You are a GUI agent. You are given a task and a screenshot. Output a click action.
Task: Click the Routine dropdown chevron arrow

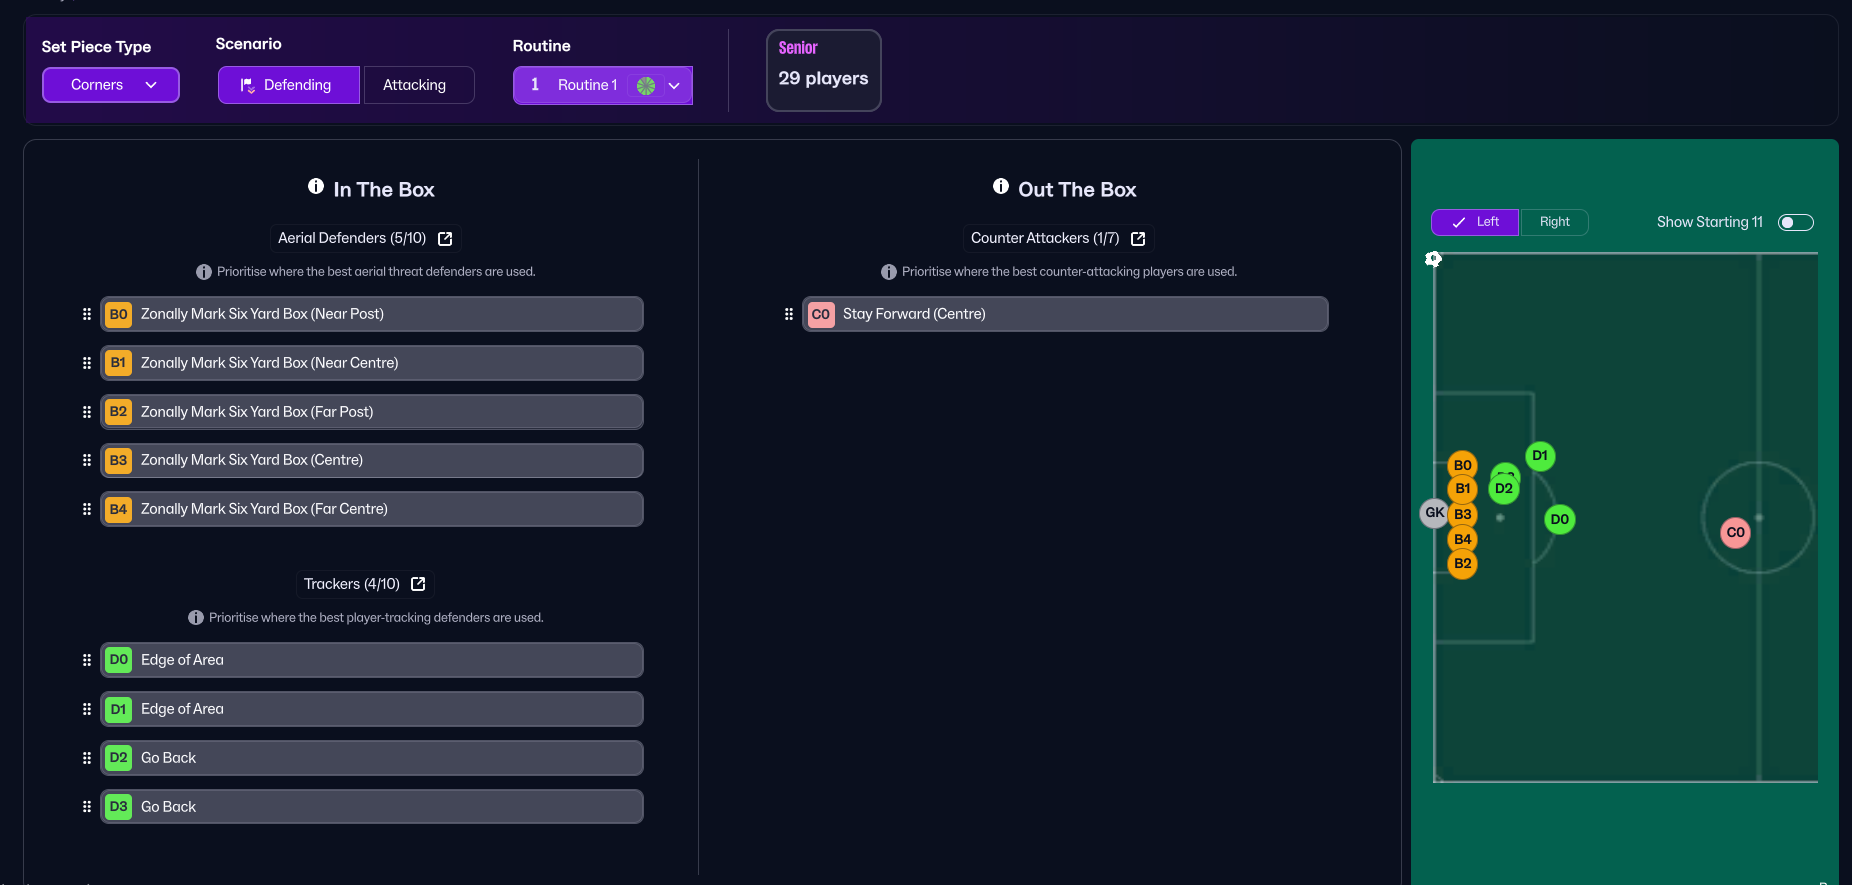coord(675,86)
